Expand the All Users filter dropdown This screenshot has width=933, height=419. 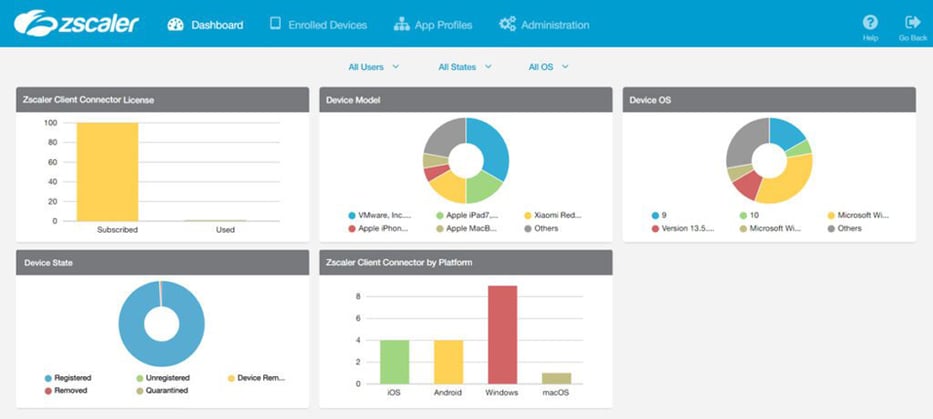tap(373, 67)
